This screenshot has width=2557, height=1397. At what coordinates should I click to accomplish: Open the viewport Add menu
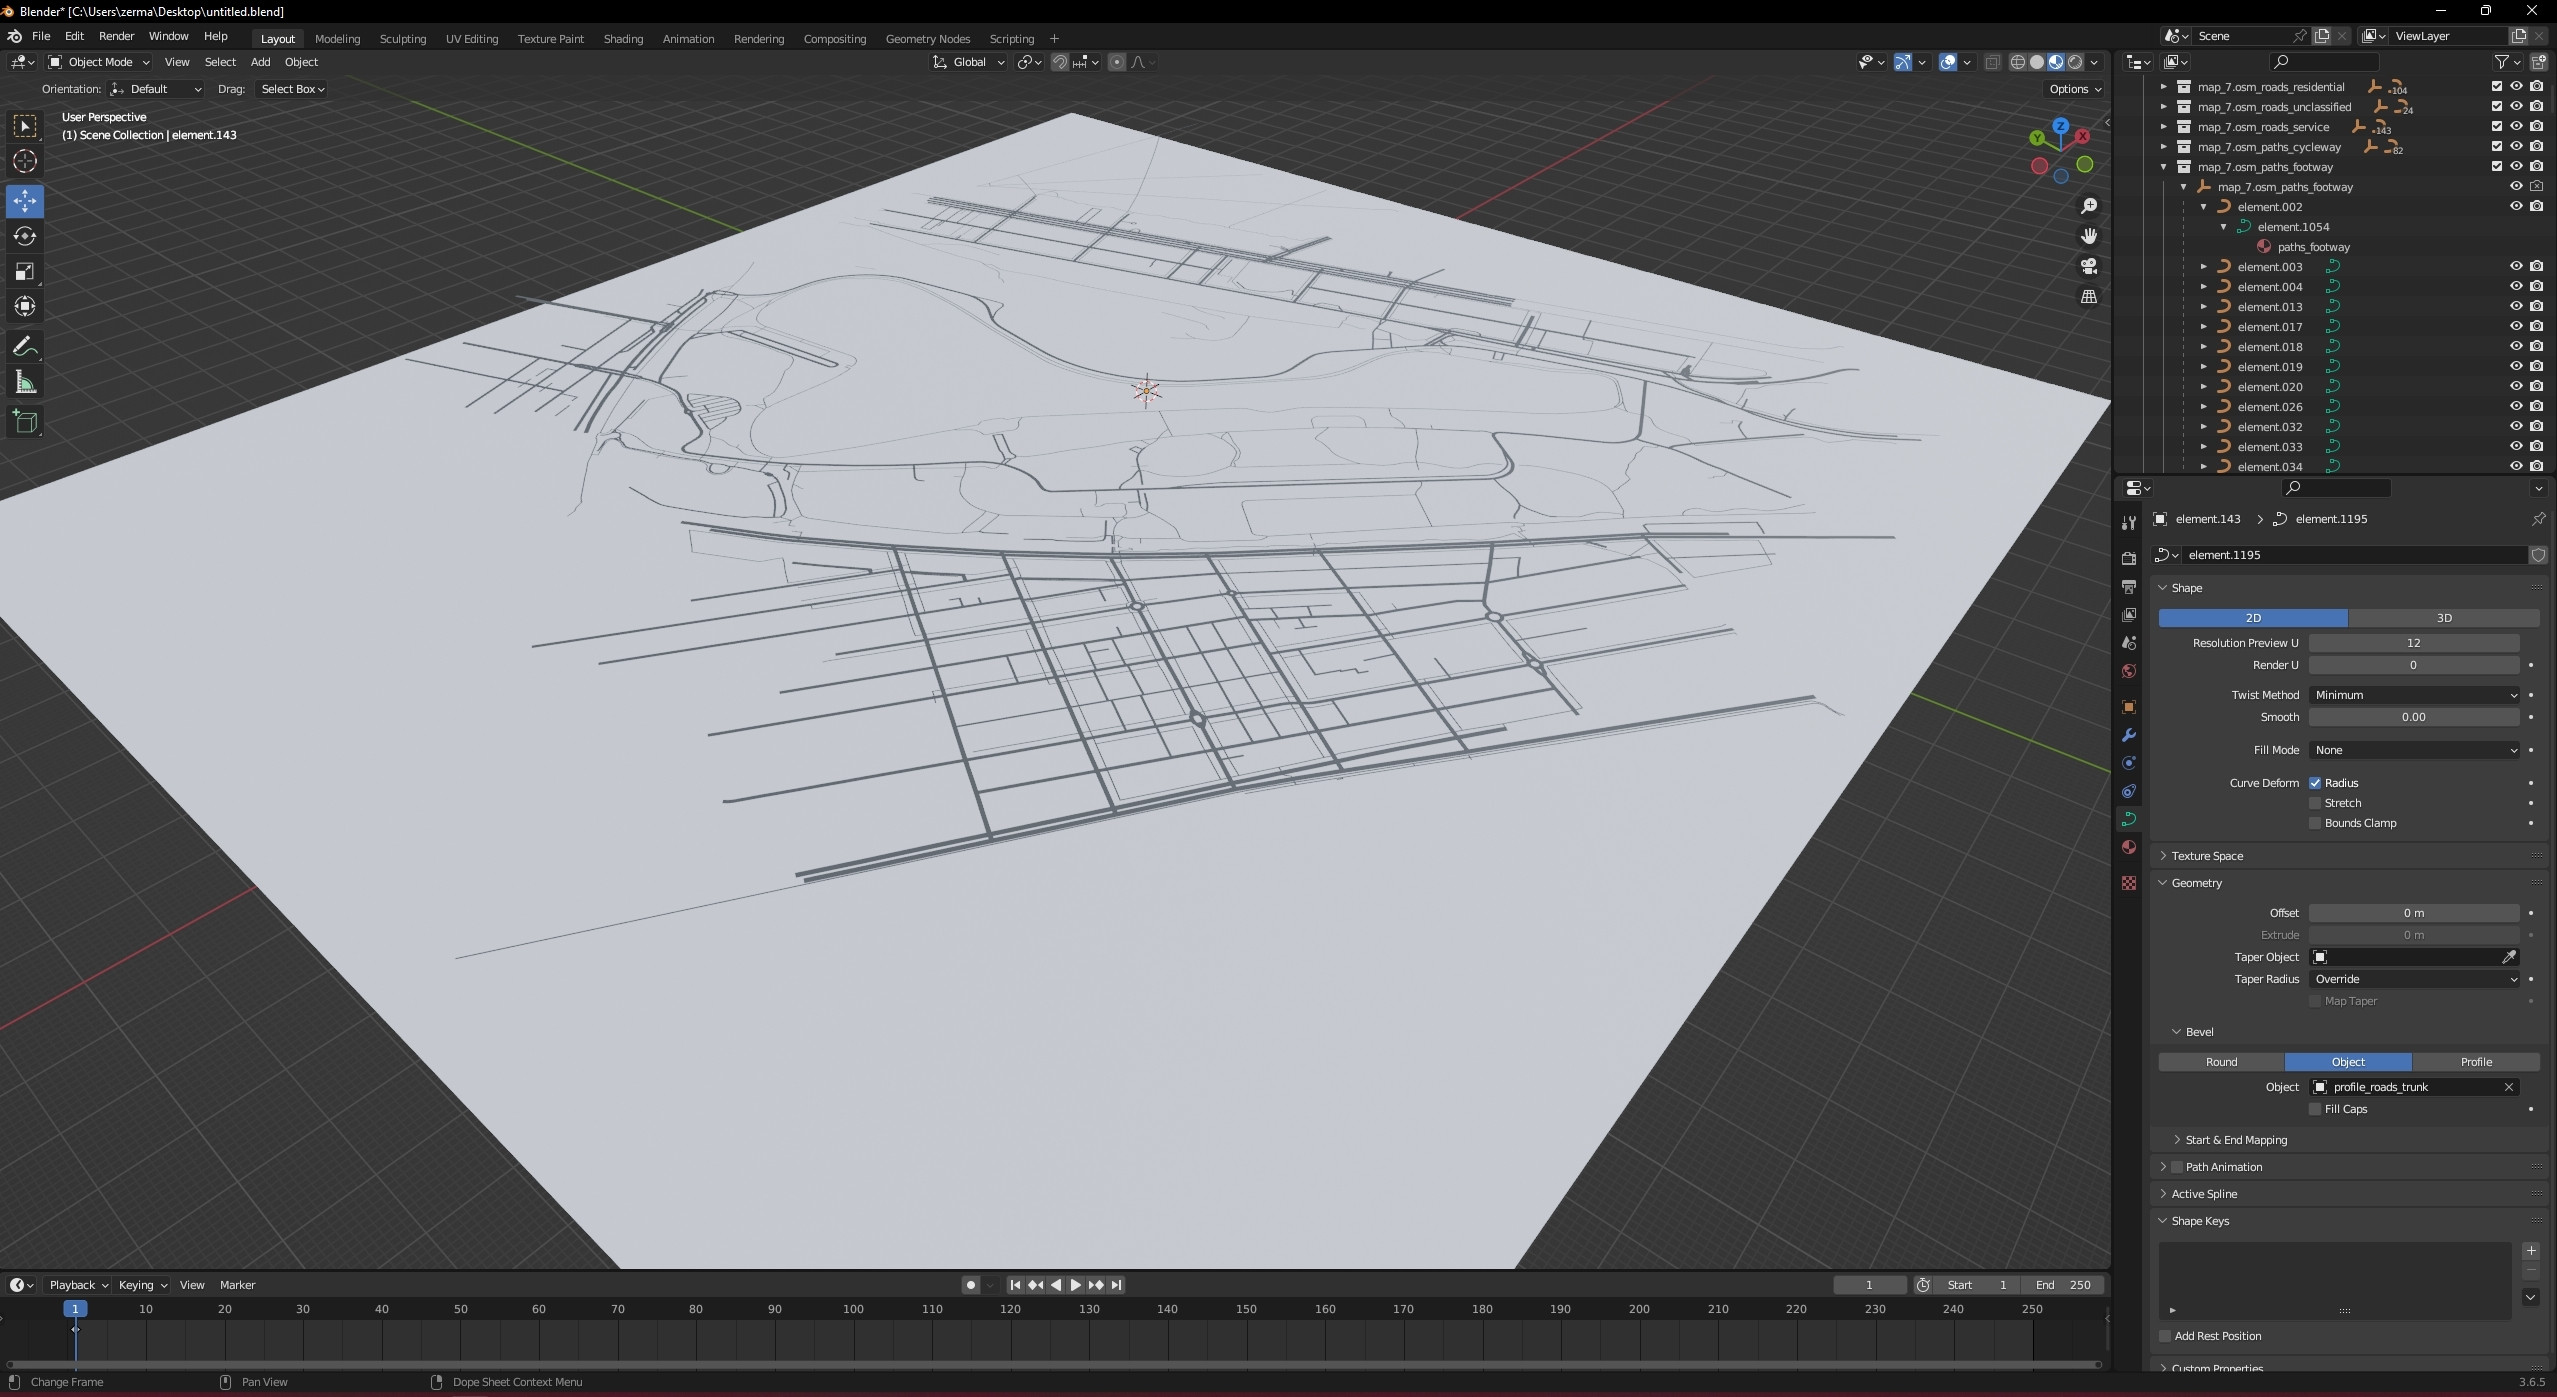point(260,62)
